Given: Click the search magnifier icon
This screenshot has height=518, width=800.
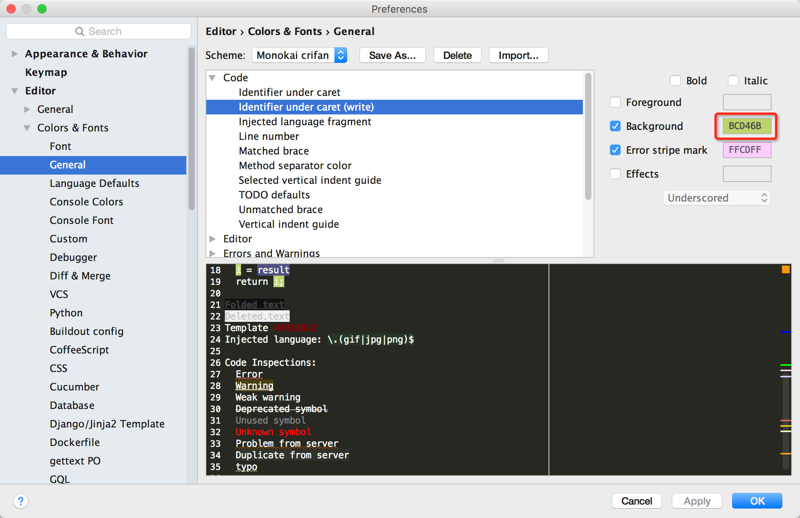Looking at the screenshot, I should [80, 32].
